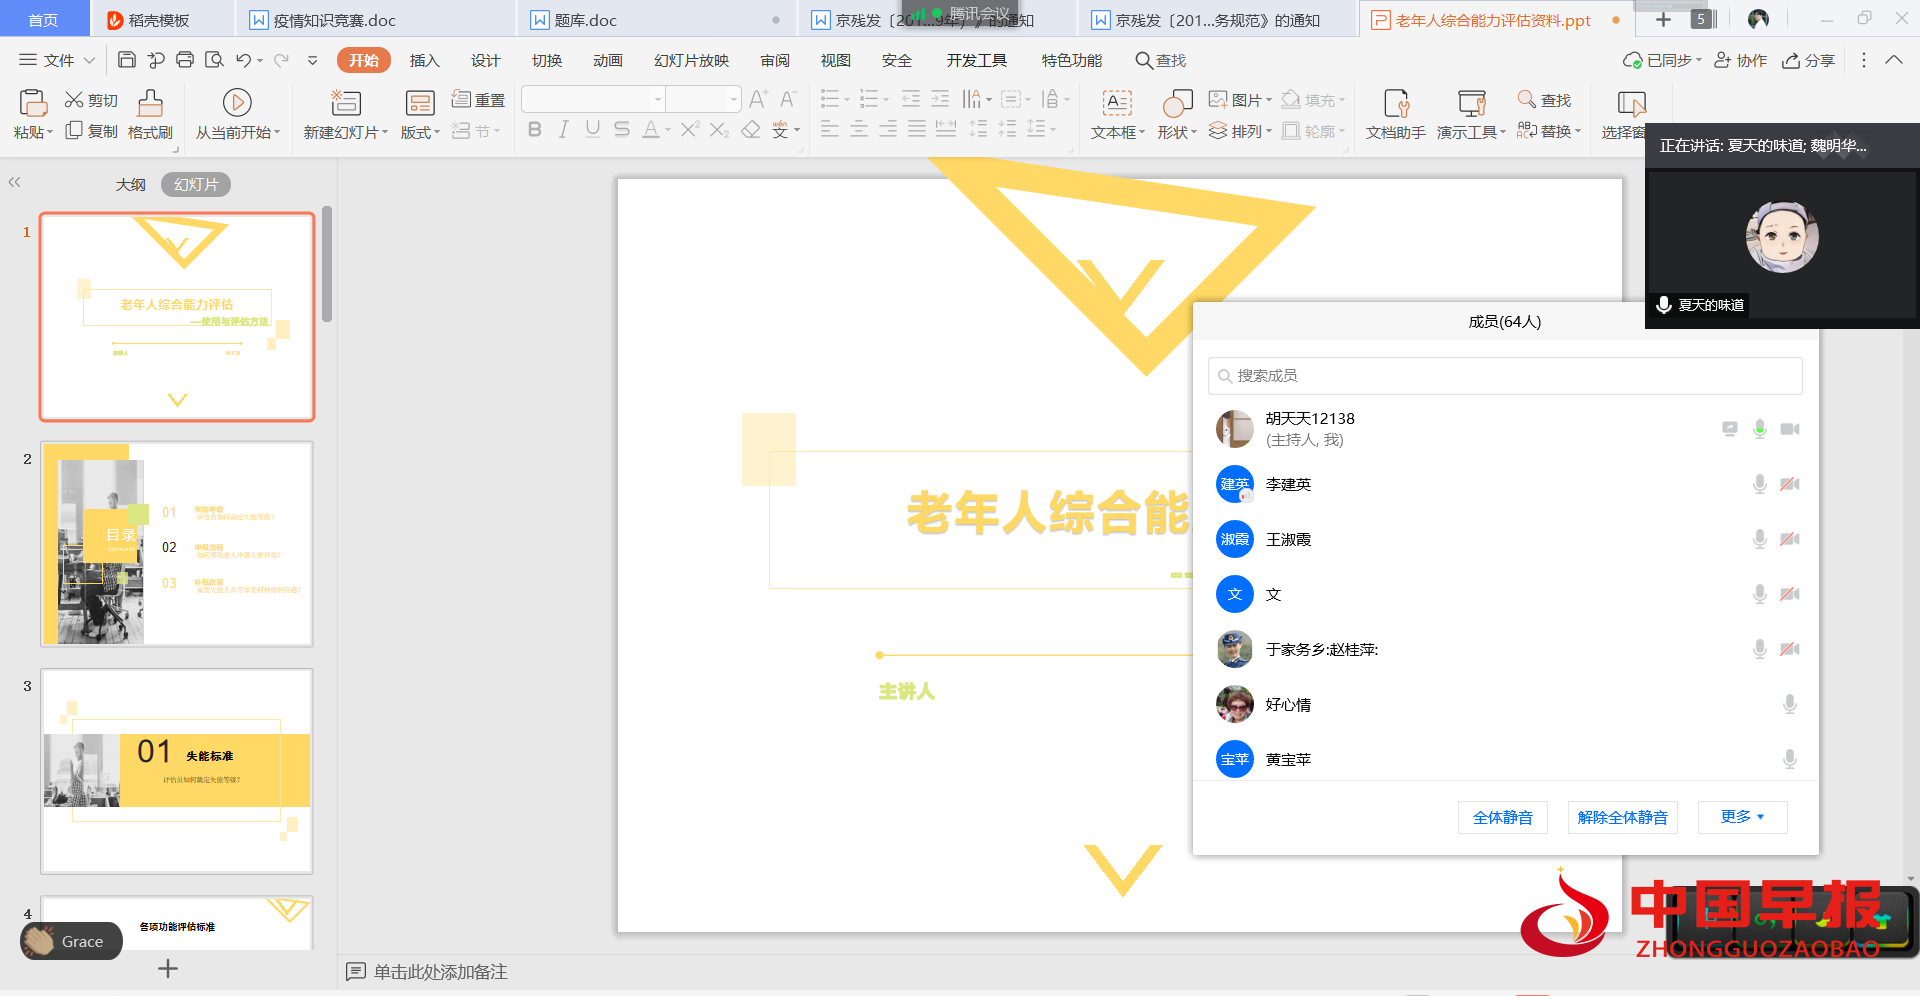Click the 解除全体静音 button
Viewport: 1920px width, 996px height.
1622,817
